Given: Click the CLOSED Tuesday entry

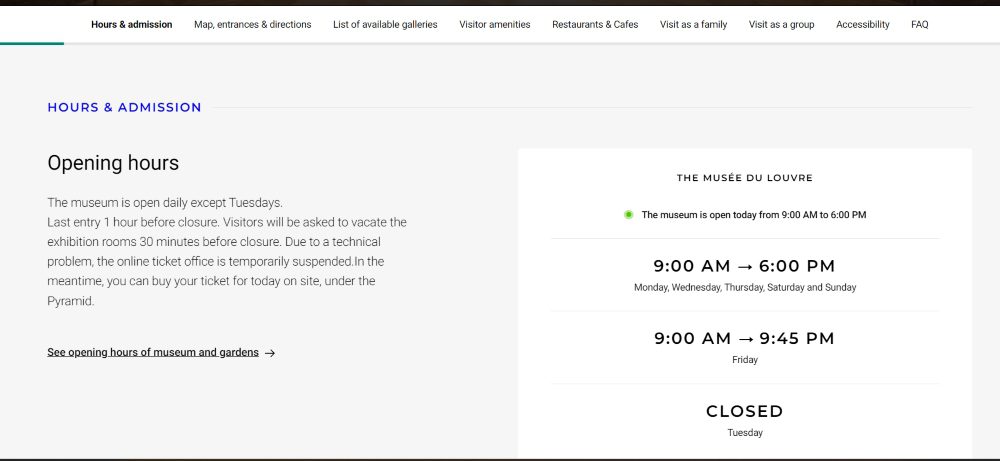Looking at the screenshot, I should click(744, 411).
